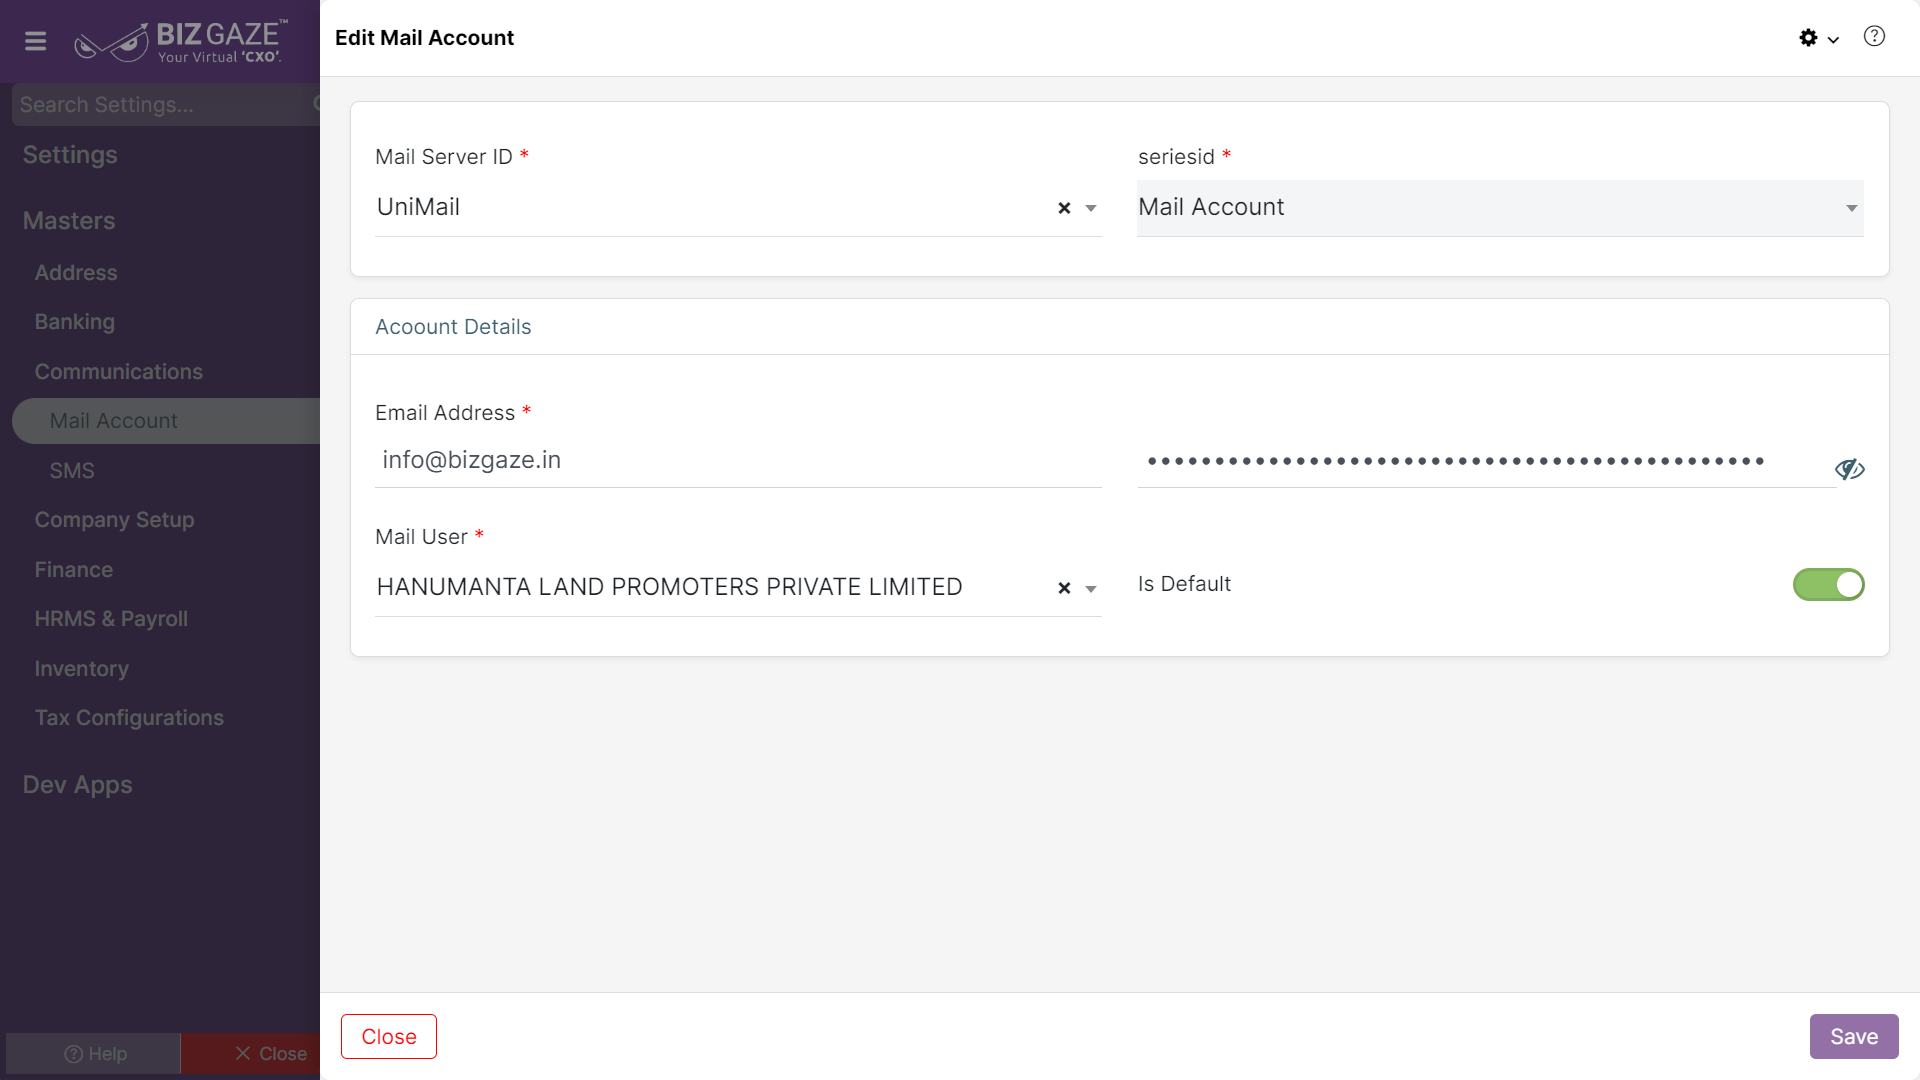This screenshot has height=1080, width=1920.
Task: Clear the Mail User selection
Action: click(x=1064, y=588)
